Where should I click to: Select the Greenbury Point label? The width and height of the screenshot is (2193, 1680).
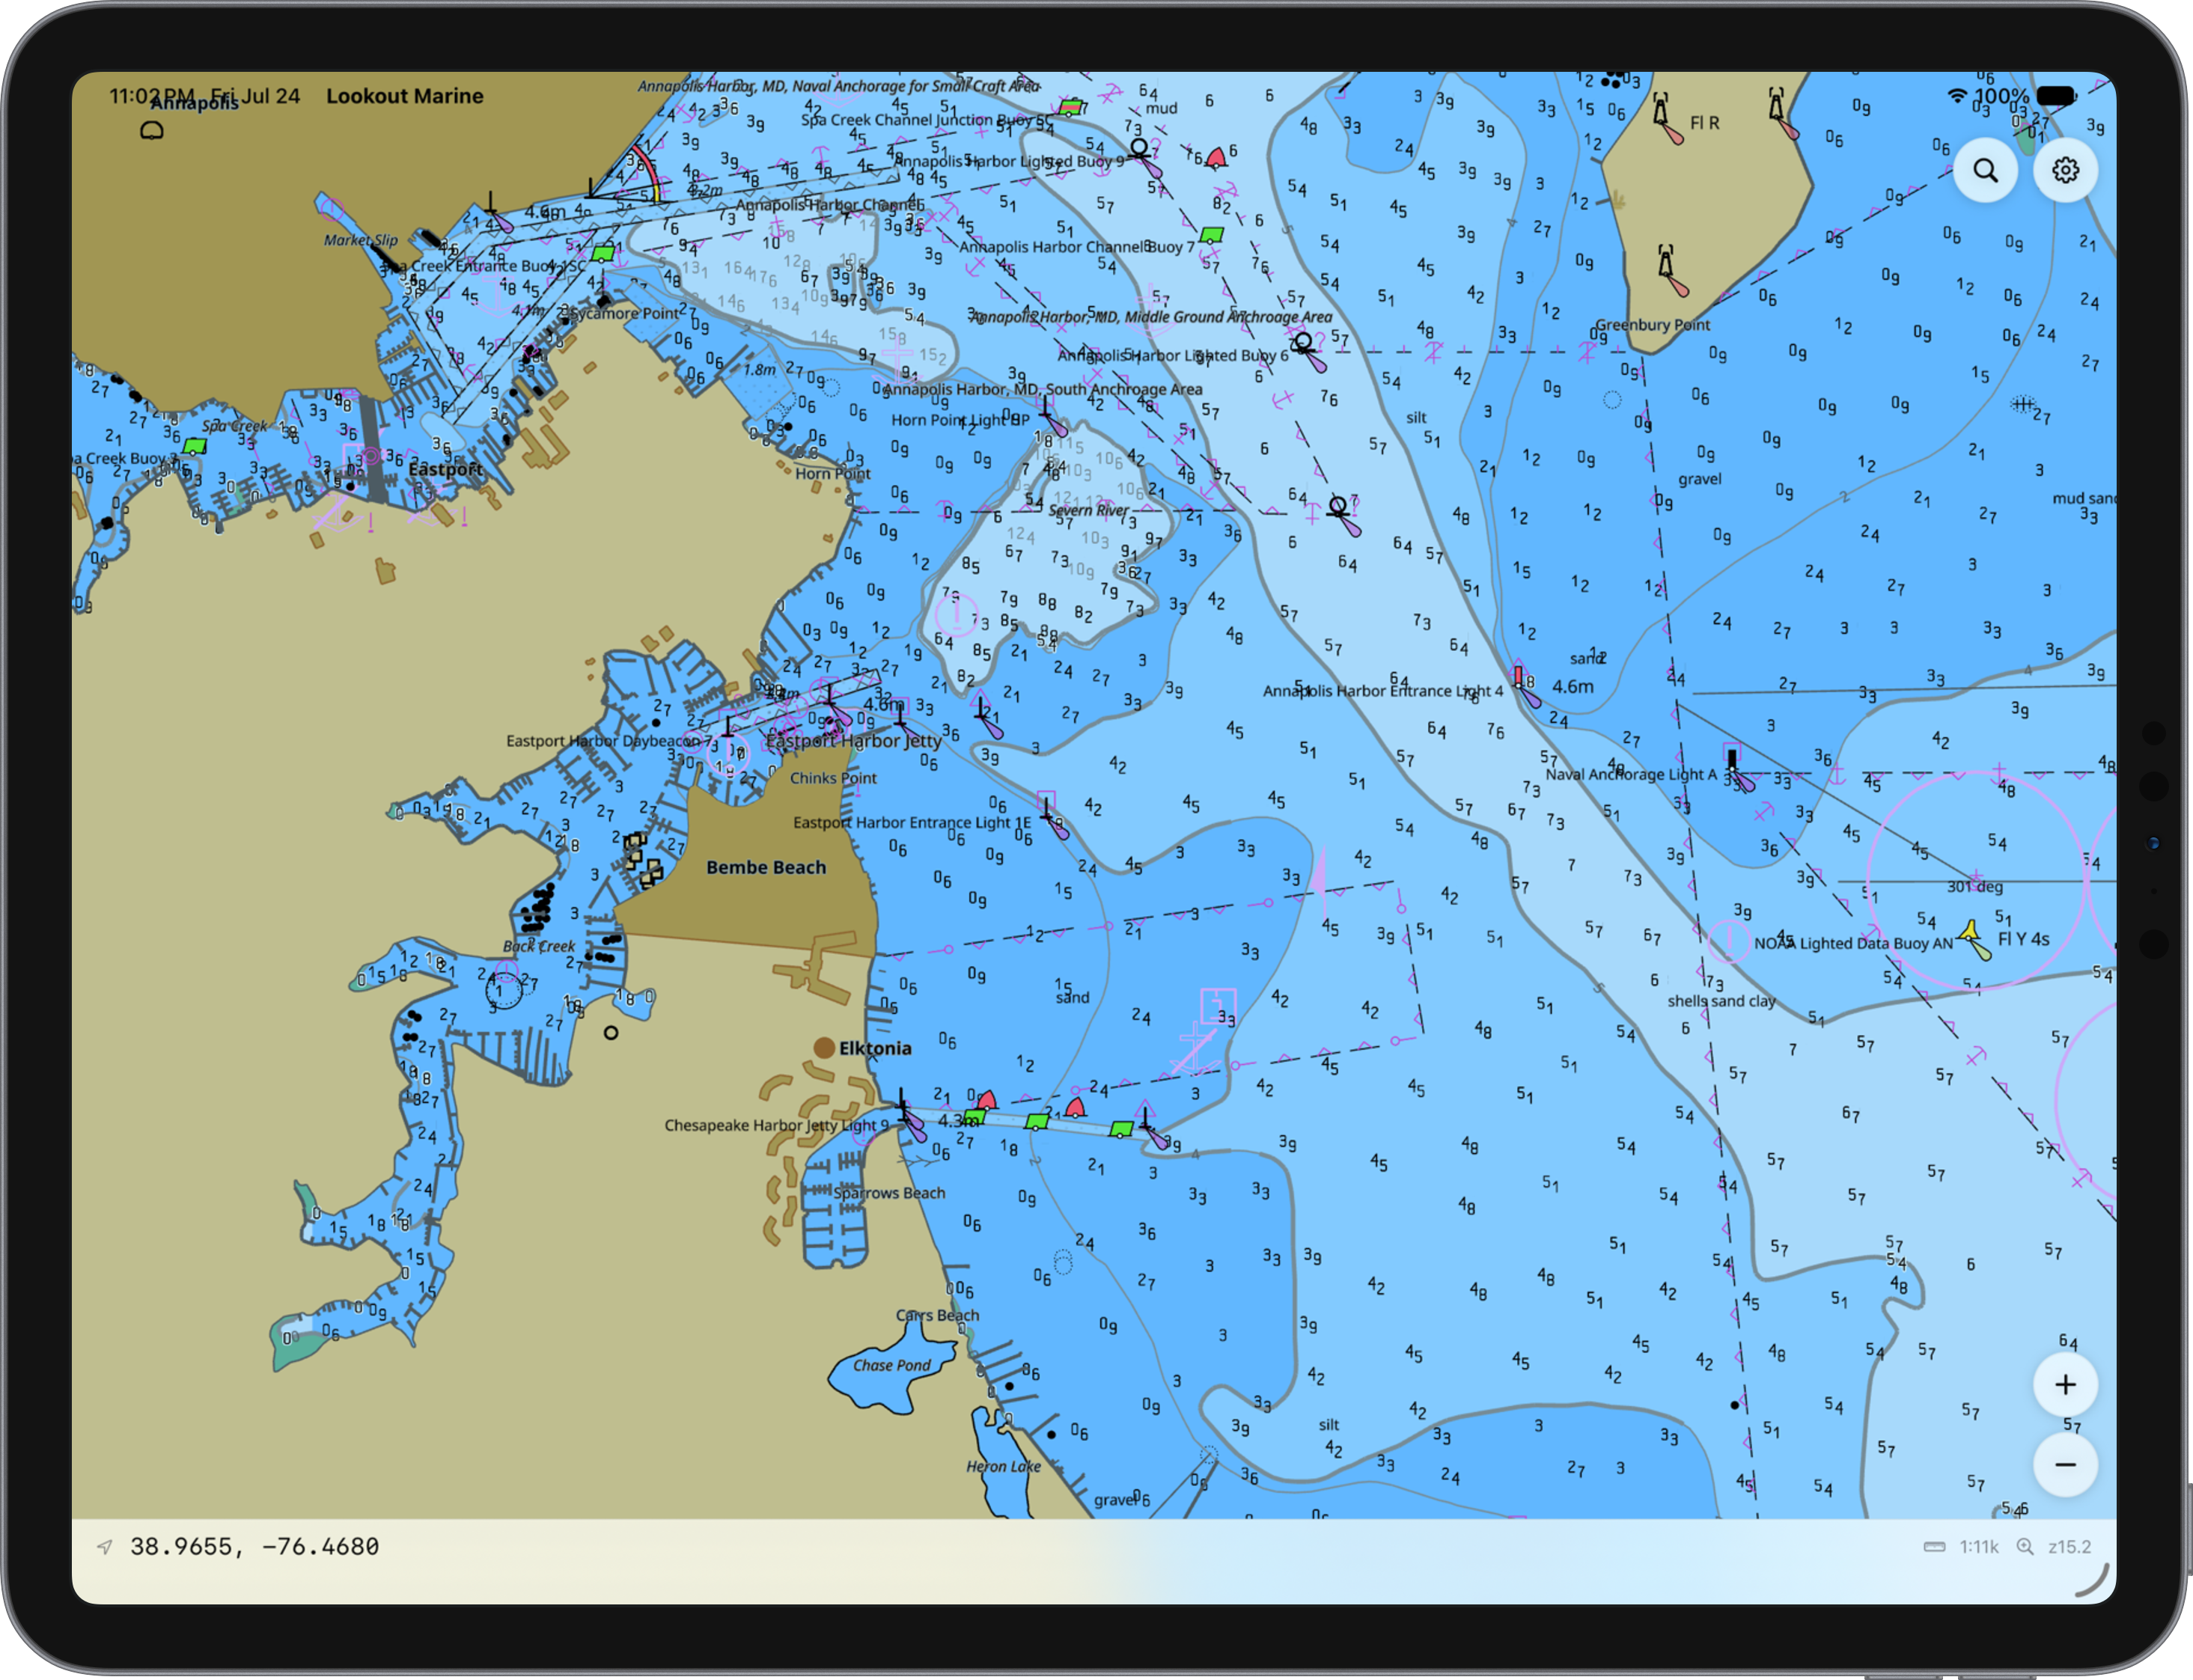[x=1652, y=325]
